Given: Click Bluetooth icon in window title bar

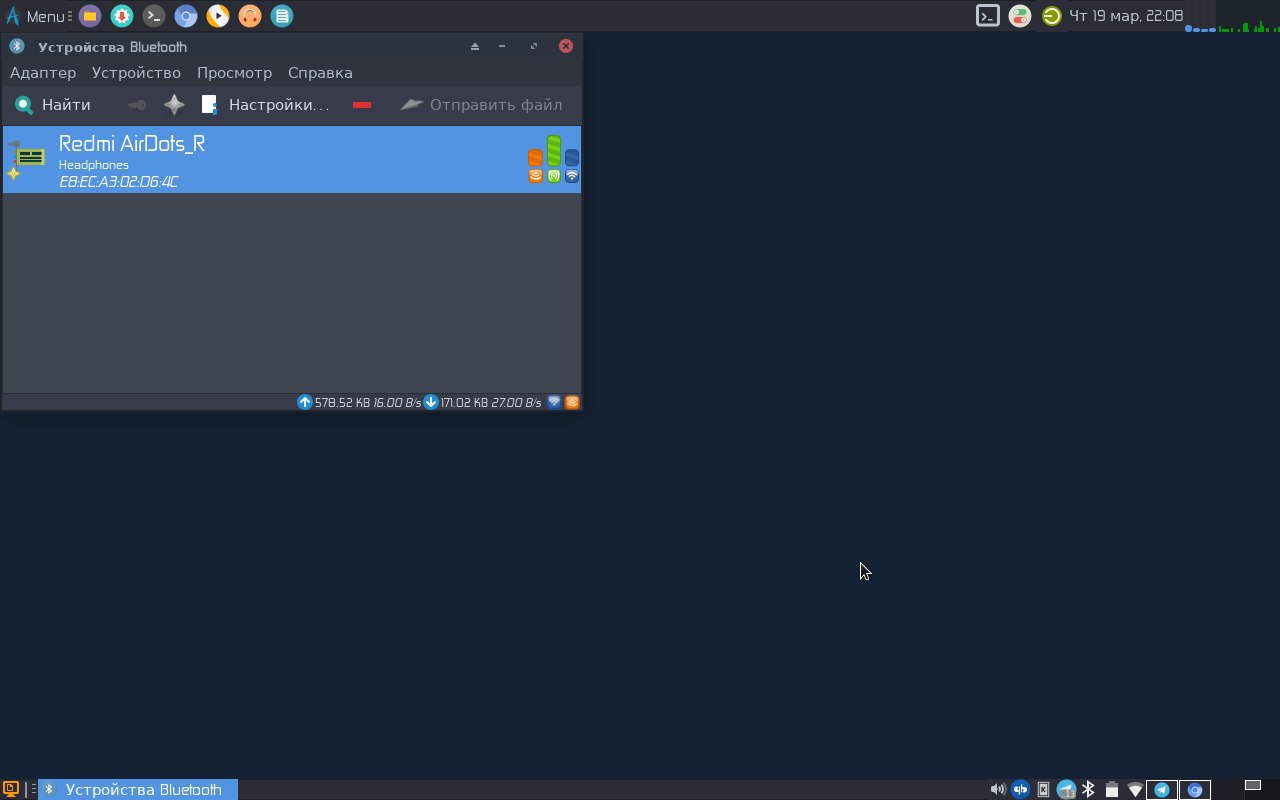Looking at the screenshot, I should tap(16, 46).
